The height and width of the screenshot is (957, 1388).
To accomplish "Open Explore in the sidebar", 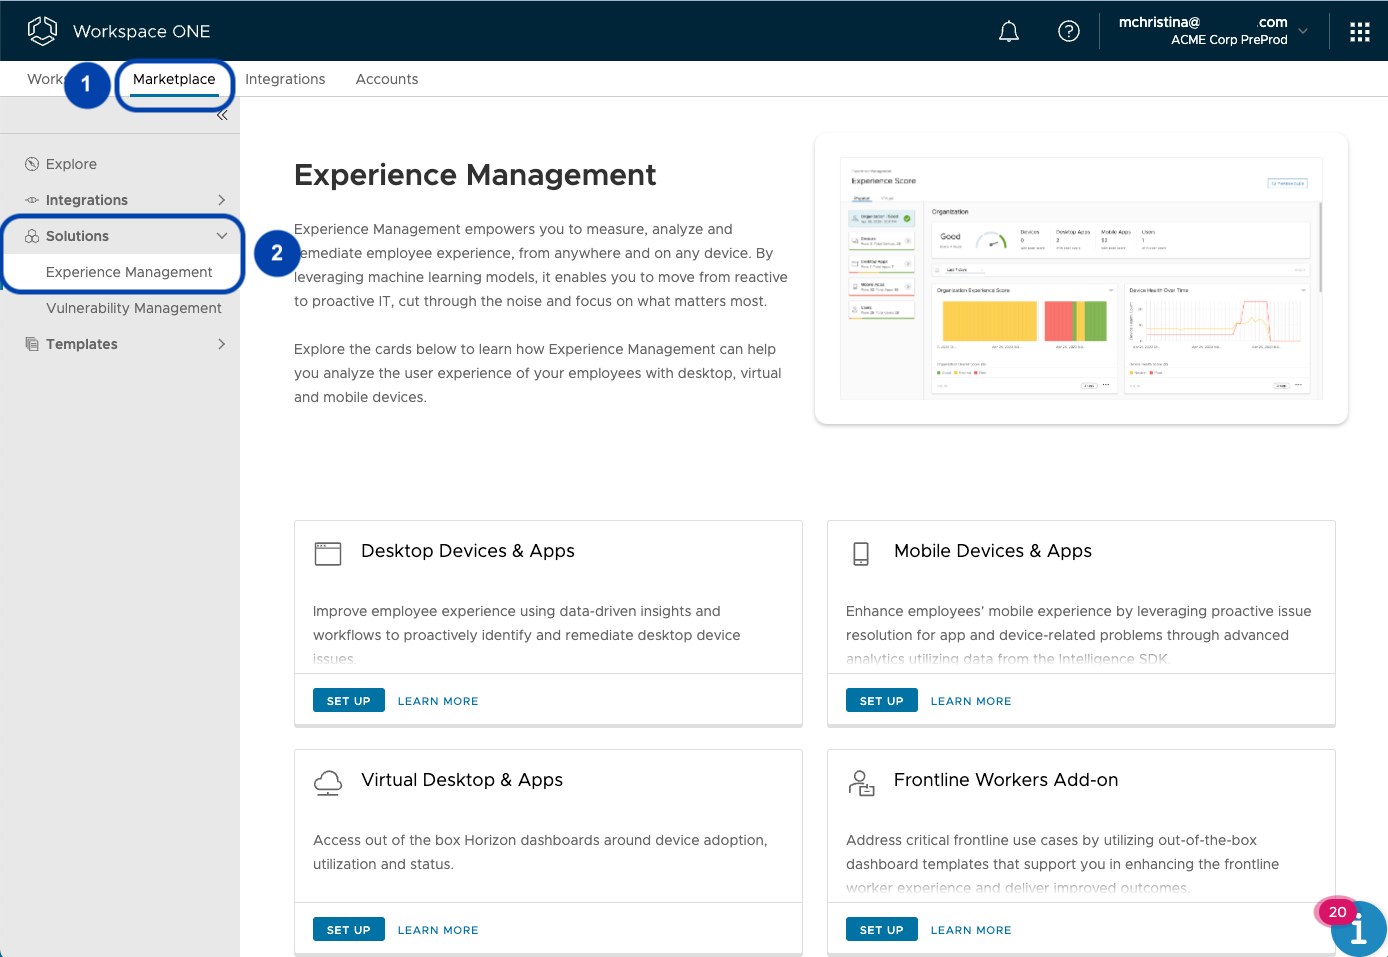I will pyautogui.click(x=71, y=164).
